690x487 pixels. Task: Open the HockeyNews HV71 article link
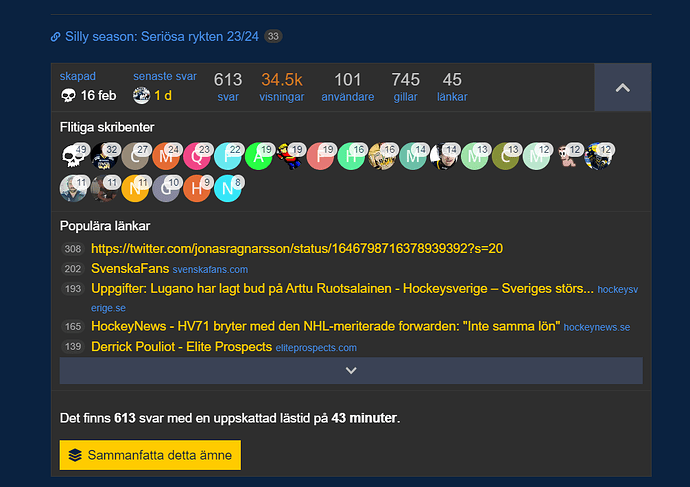[x=325, y=326]
